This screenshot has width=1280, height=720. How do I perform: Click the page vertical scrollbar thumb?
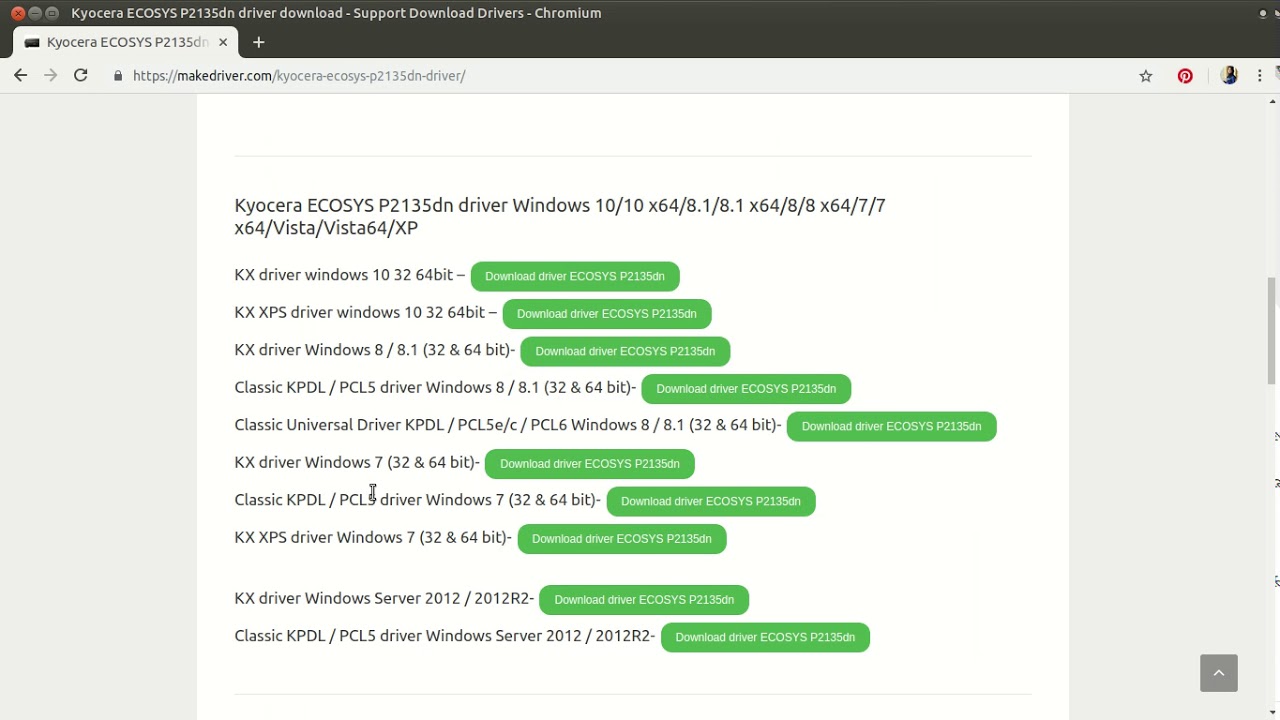coord(1272,330)
